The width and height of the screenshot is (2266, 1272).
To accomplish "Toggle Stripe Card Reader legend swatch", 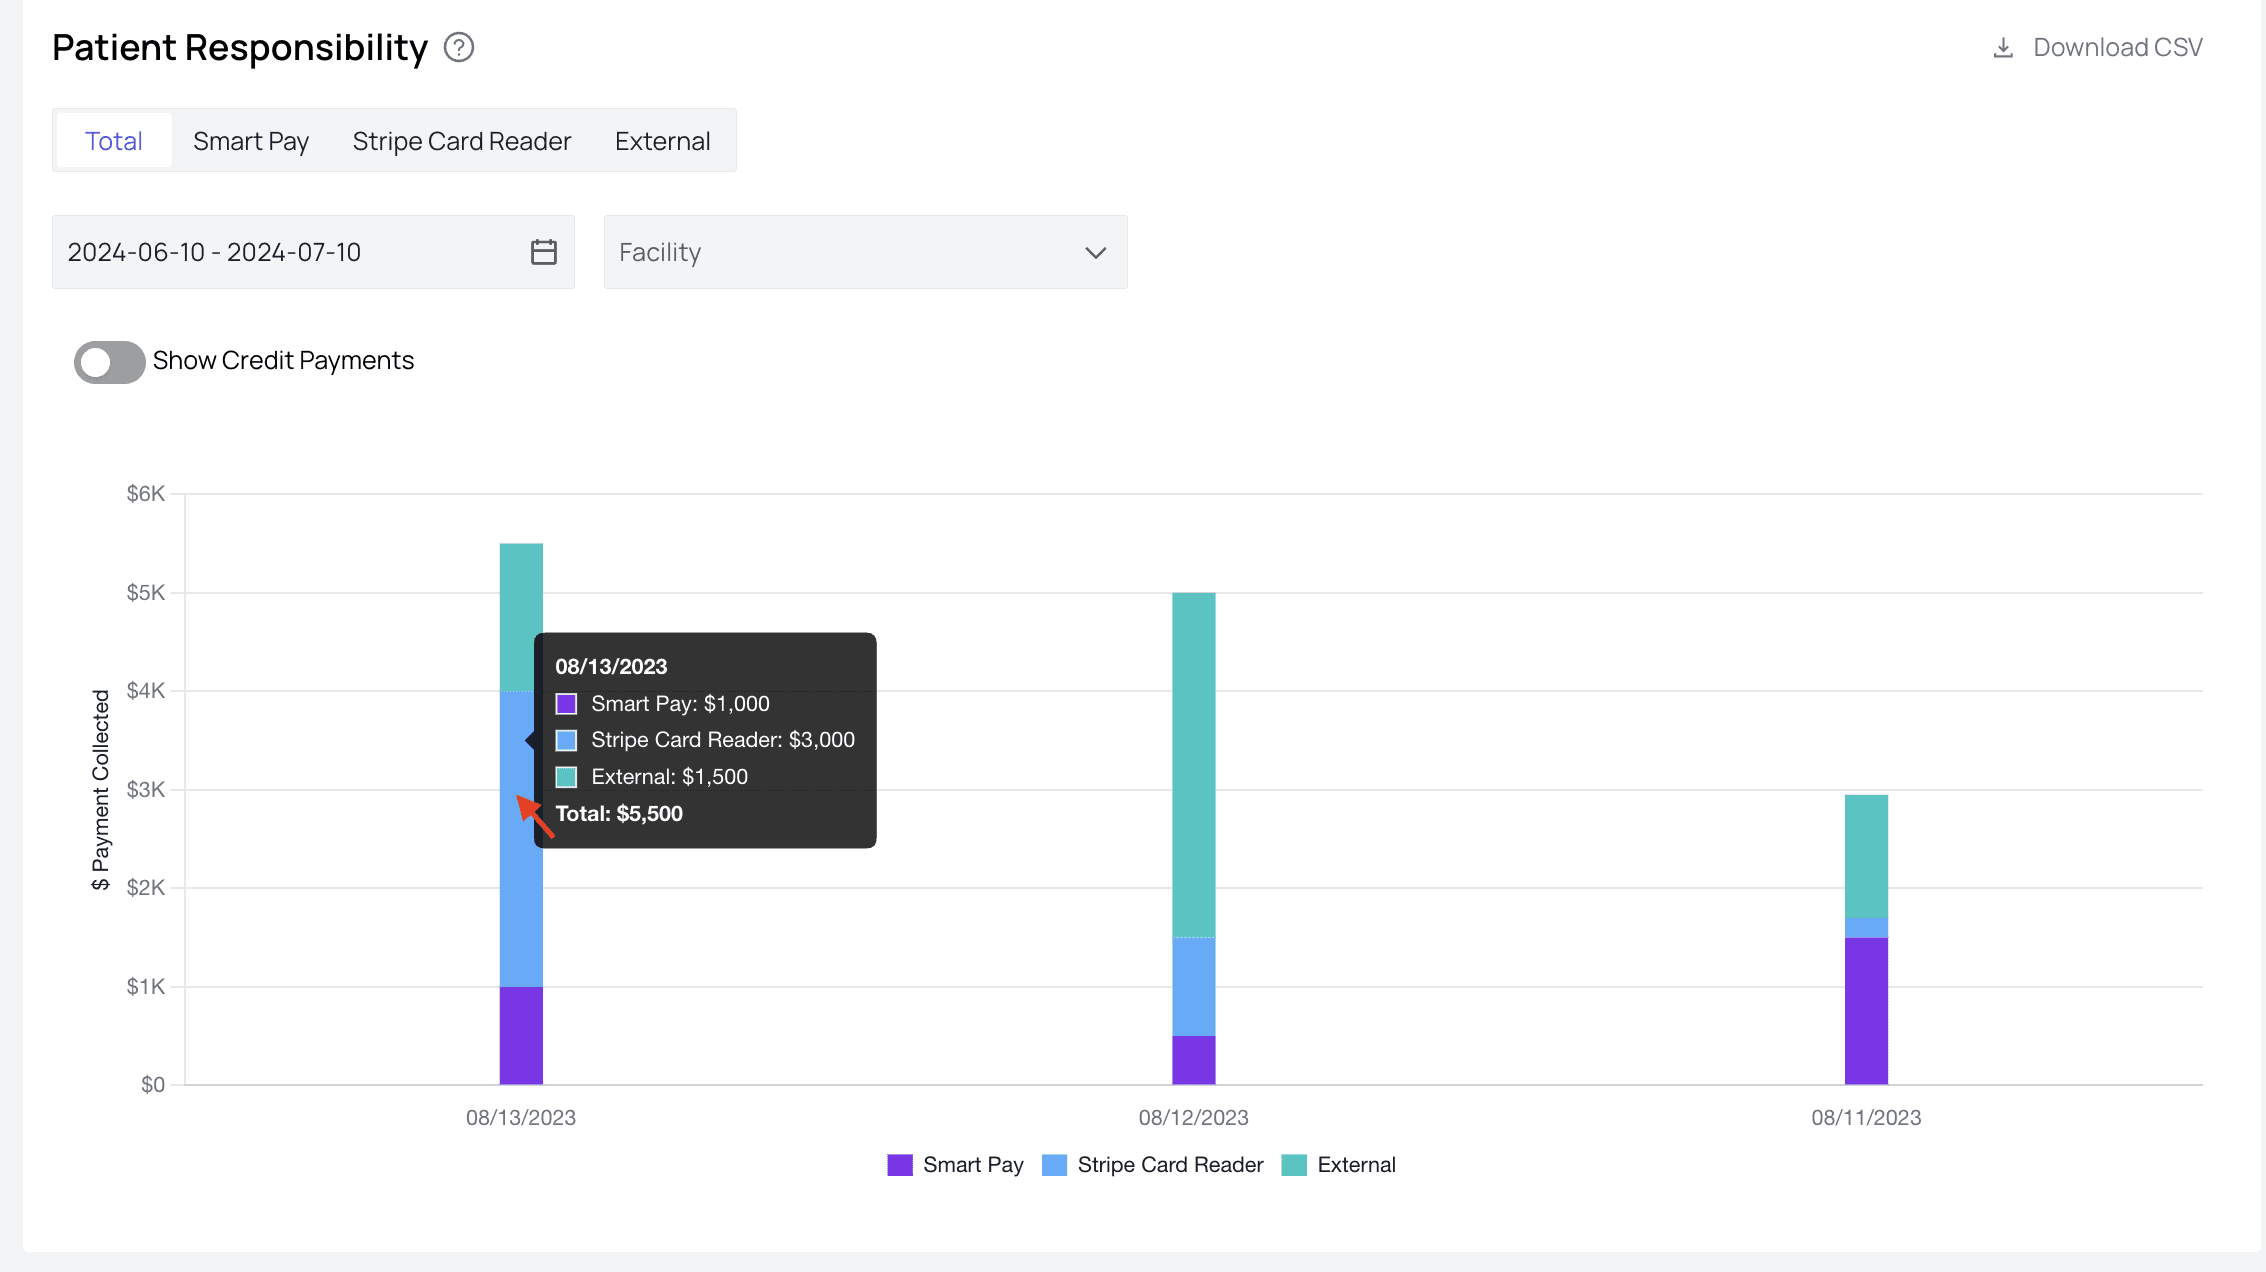I will pos(1054,1165).
